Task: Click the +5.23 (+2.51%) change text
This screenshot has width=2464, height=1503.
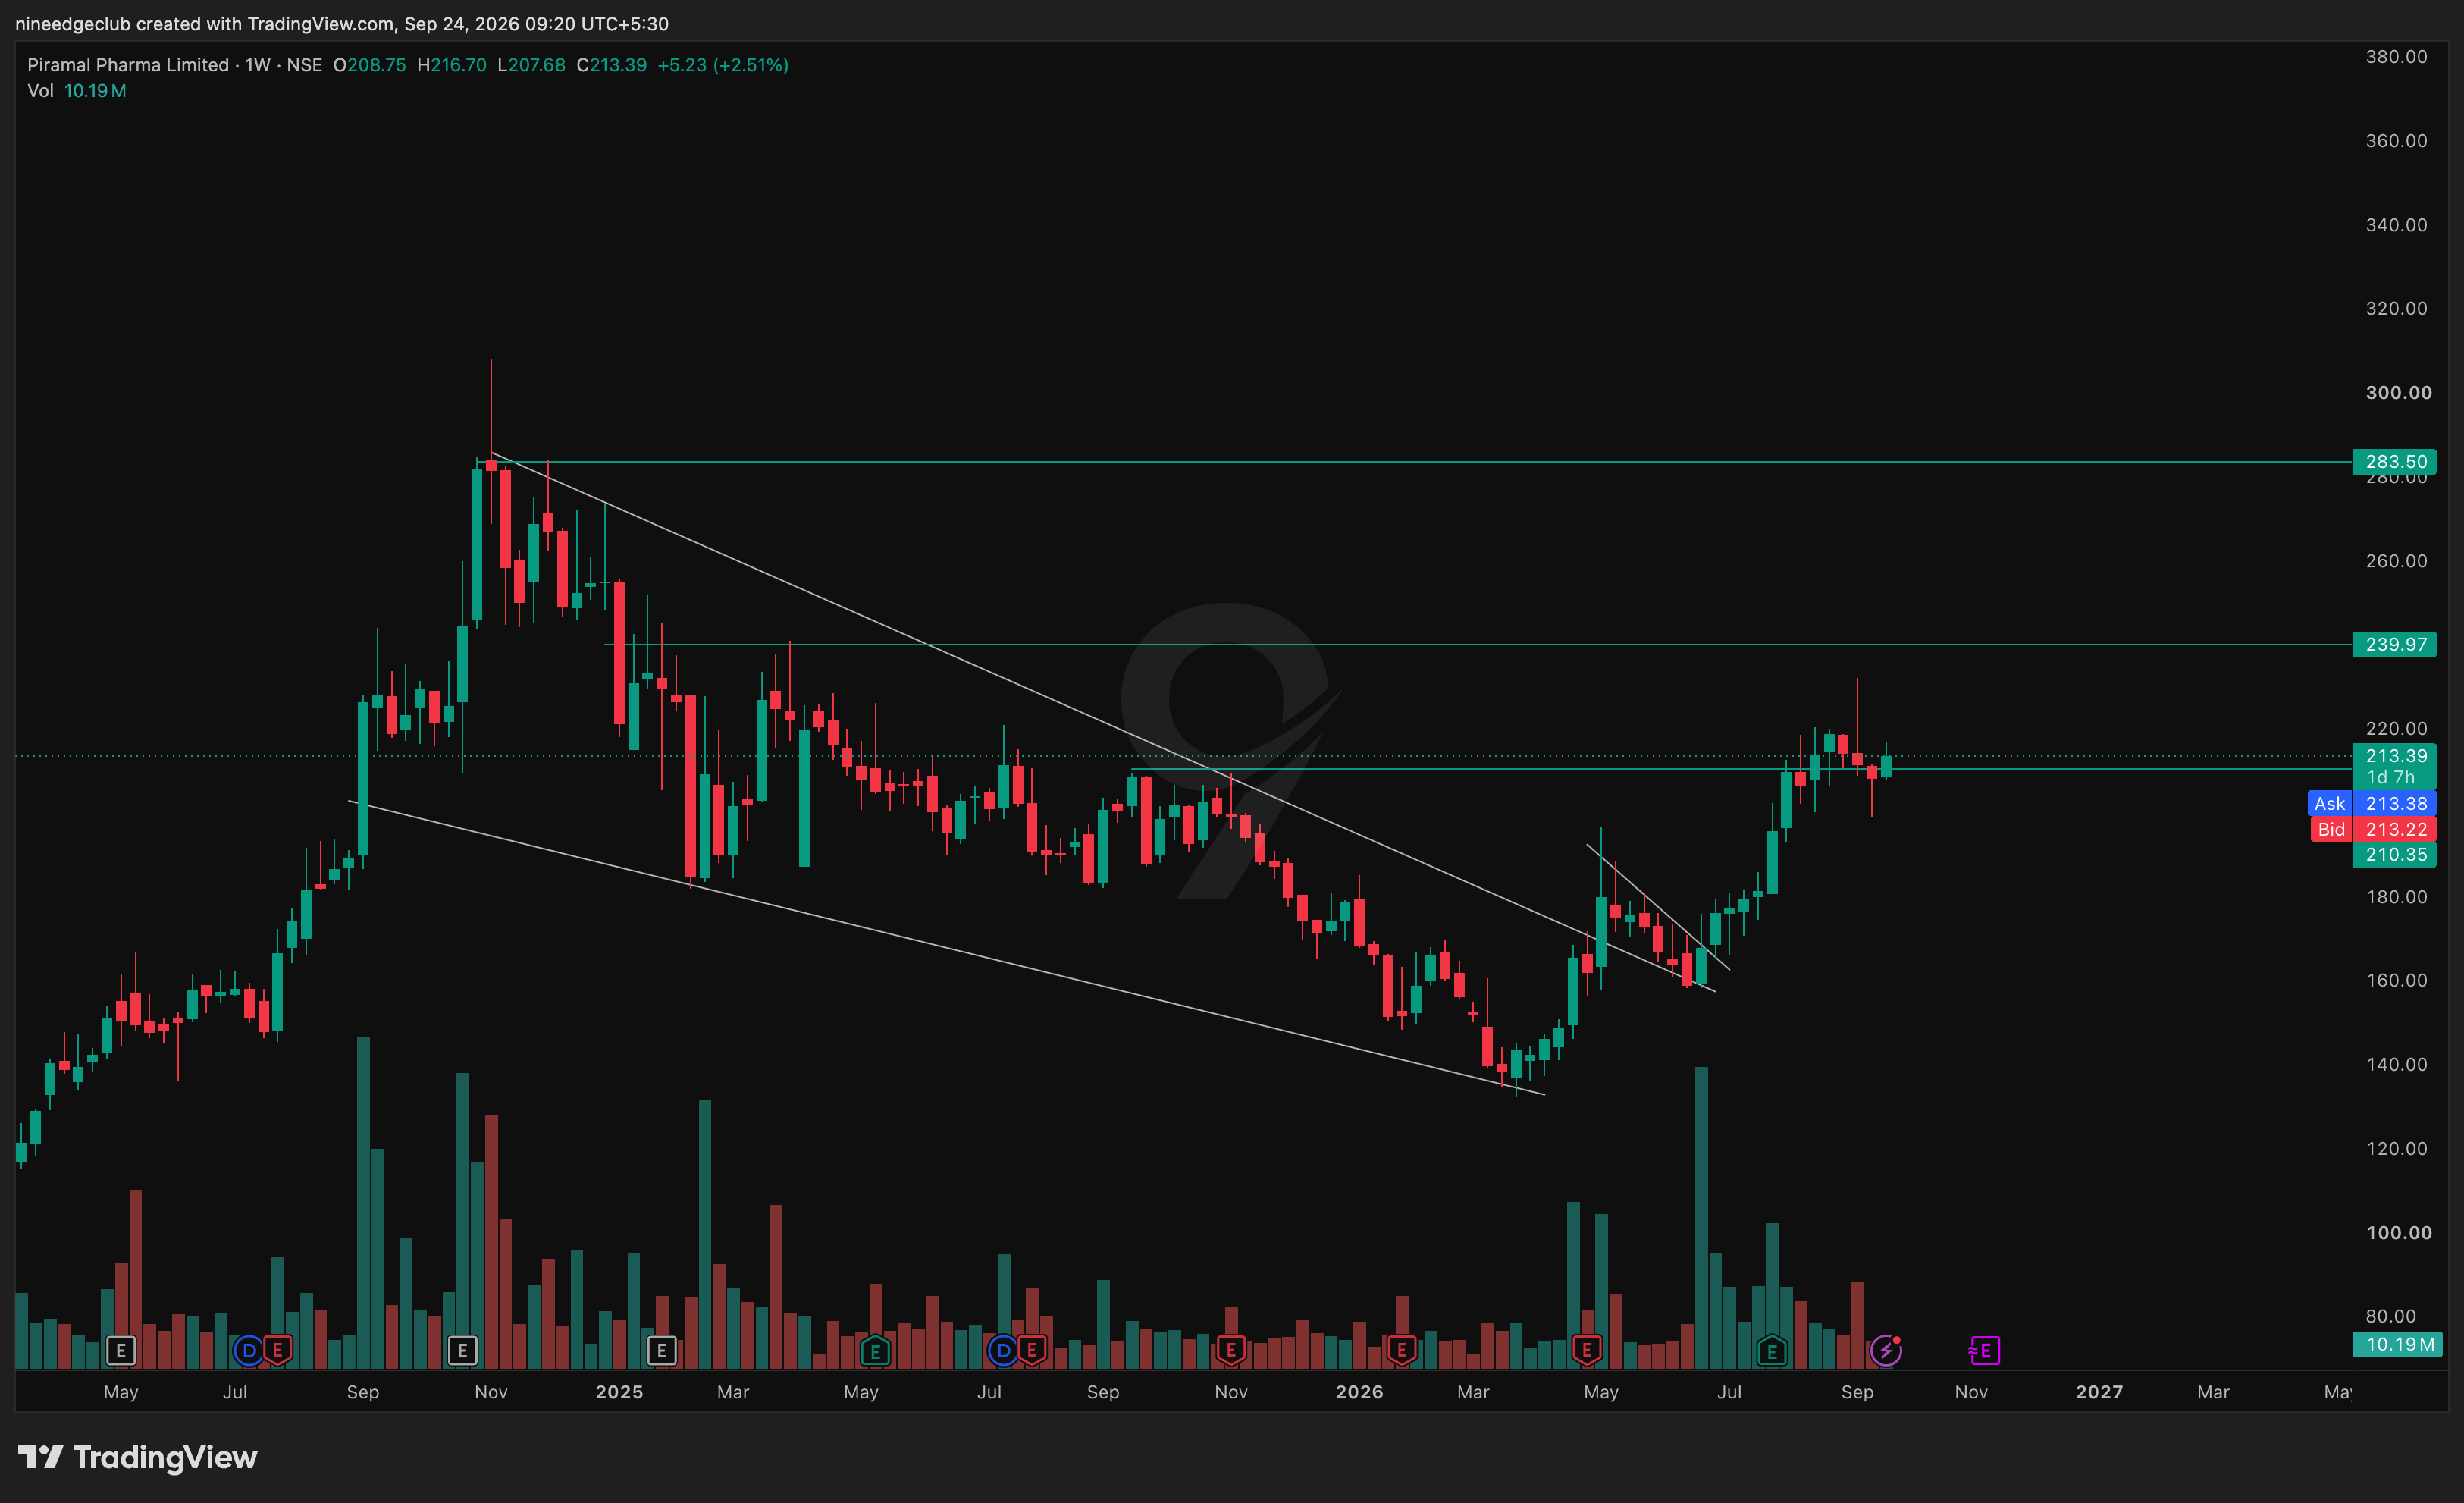Action: (x=723, y=65)
